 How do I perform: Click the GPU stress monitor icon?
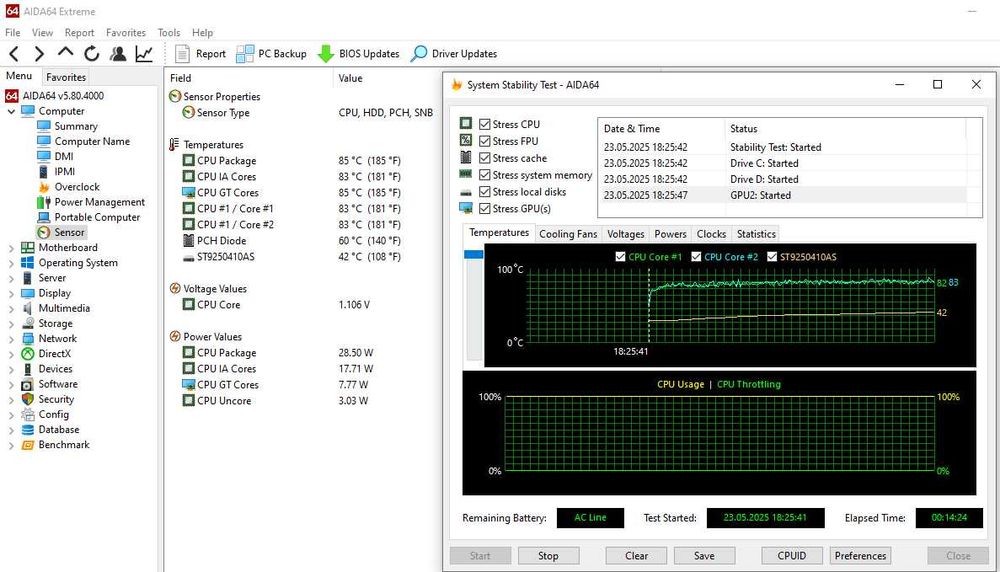pos(466,208)
